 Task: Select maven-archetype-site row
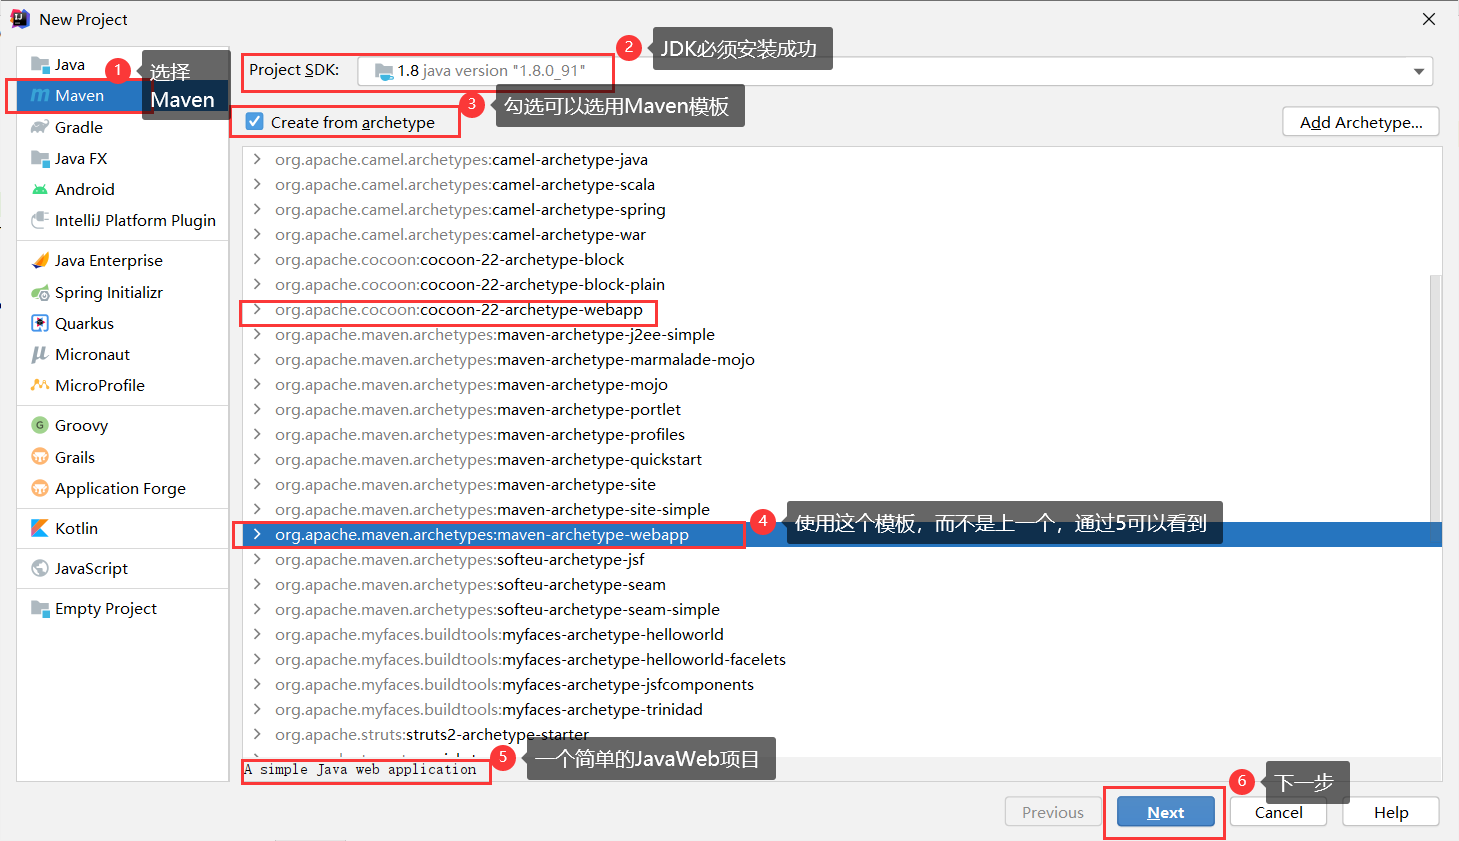click(842, 484)
